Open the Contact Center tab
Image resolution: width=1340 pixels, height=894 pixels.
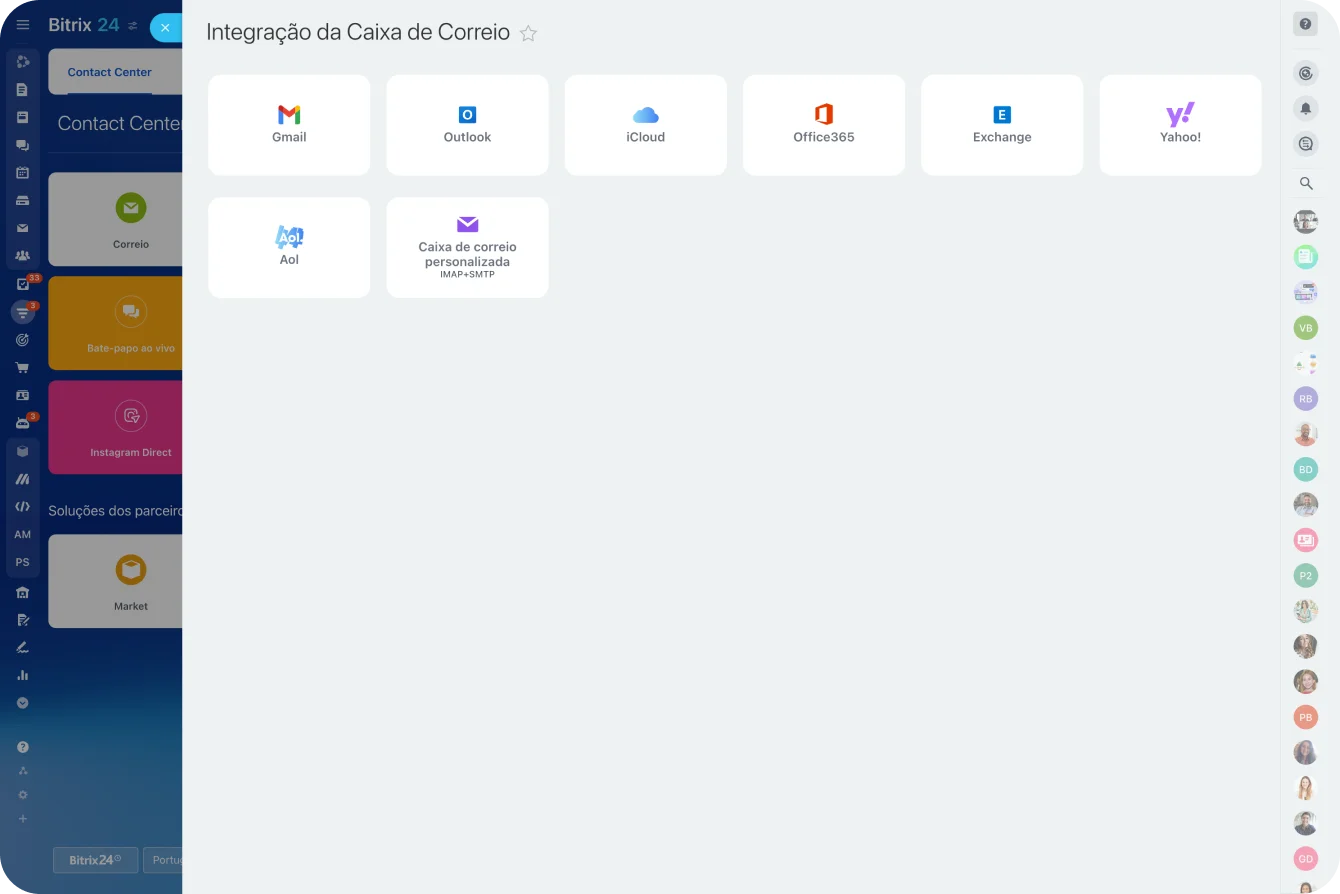110,72
